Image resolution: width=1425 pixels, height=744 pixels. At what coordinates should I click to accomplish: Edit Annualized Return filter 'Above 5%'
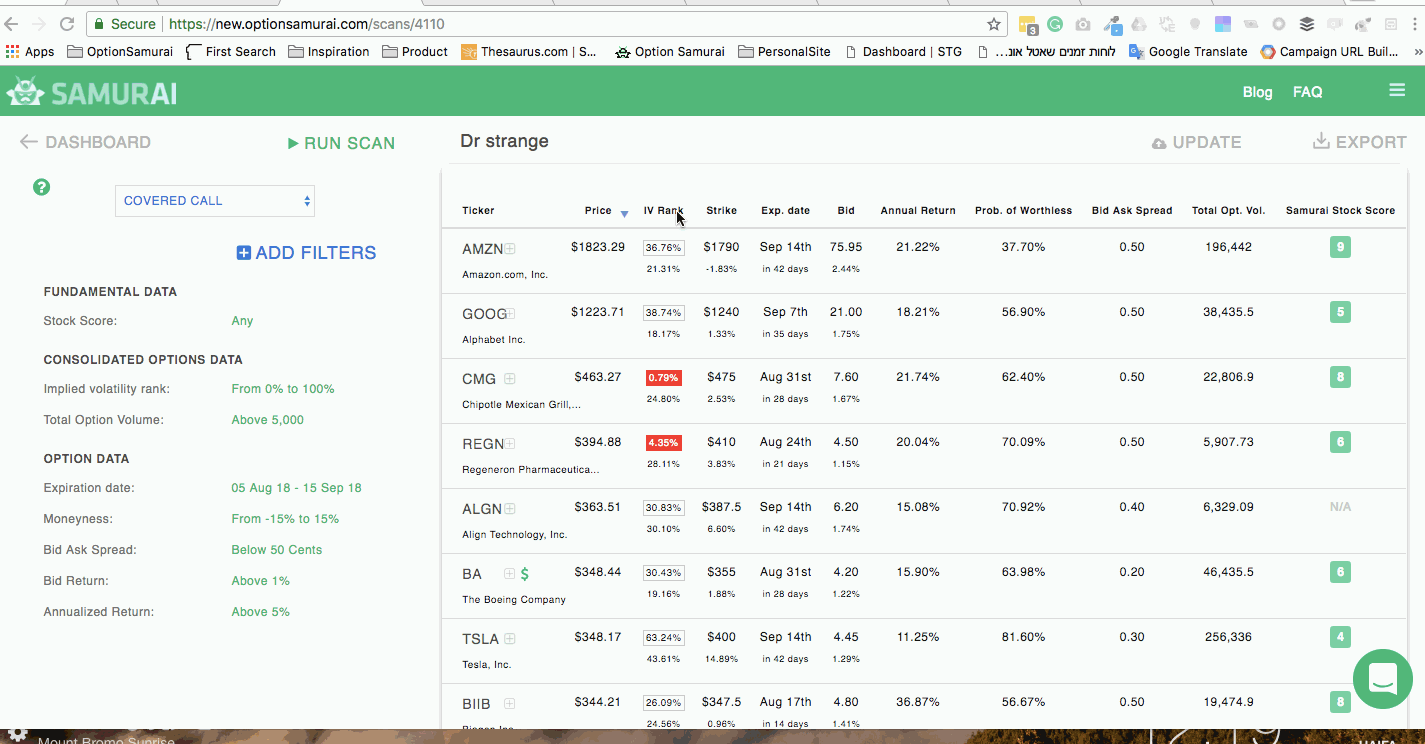tap(260, 612)
